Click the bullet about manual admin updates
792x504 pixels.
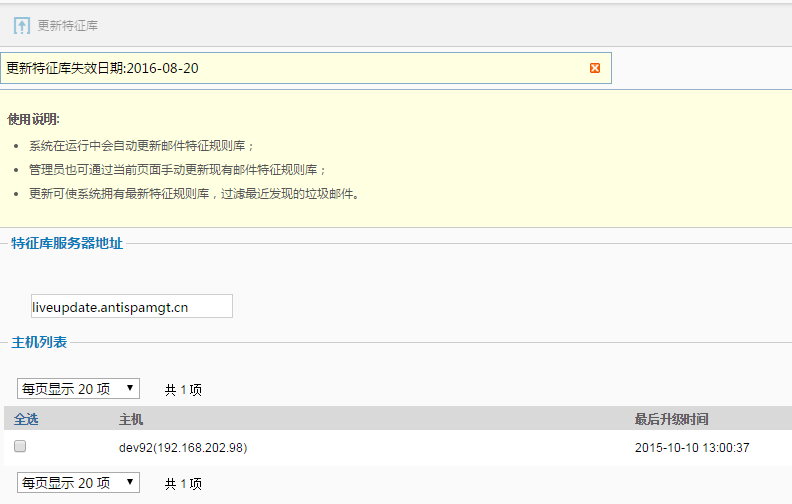click(x=178, y=169)
